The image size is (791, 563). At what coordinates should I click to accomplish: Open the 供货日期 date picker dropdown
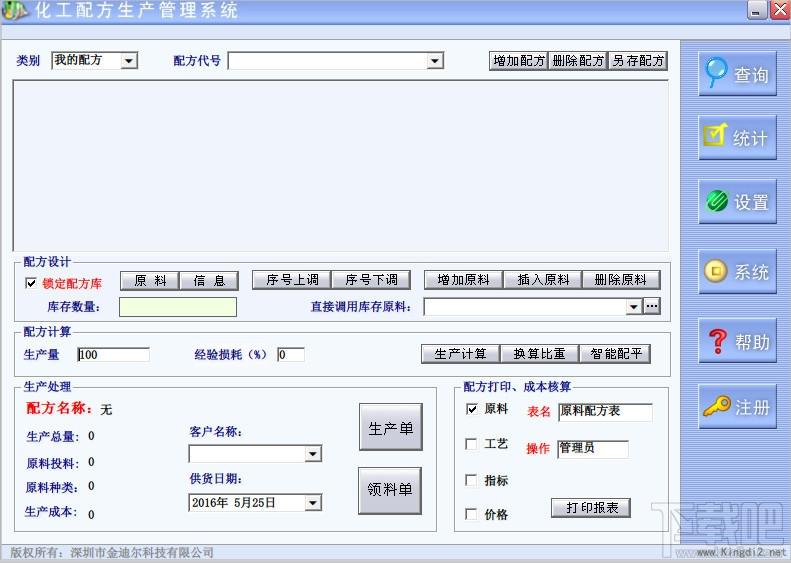(313, 503)
